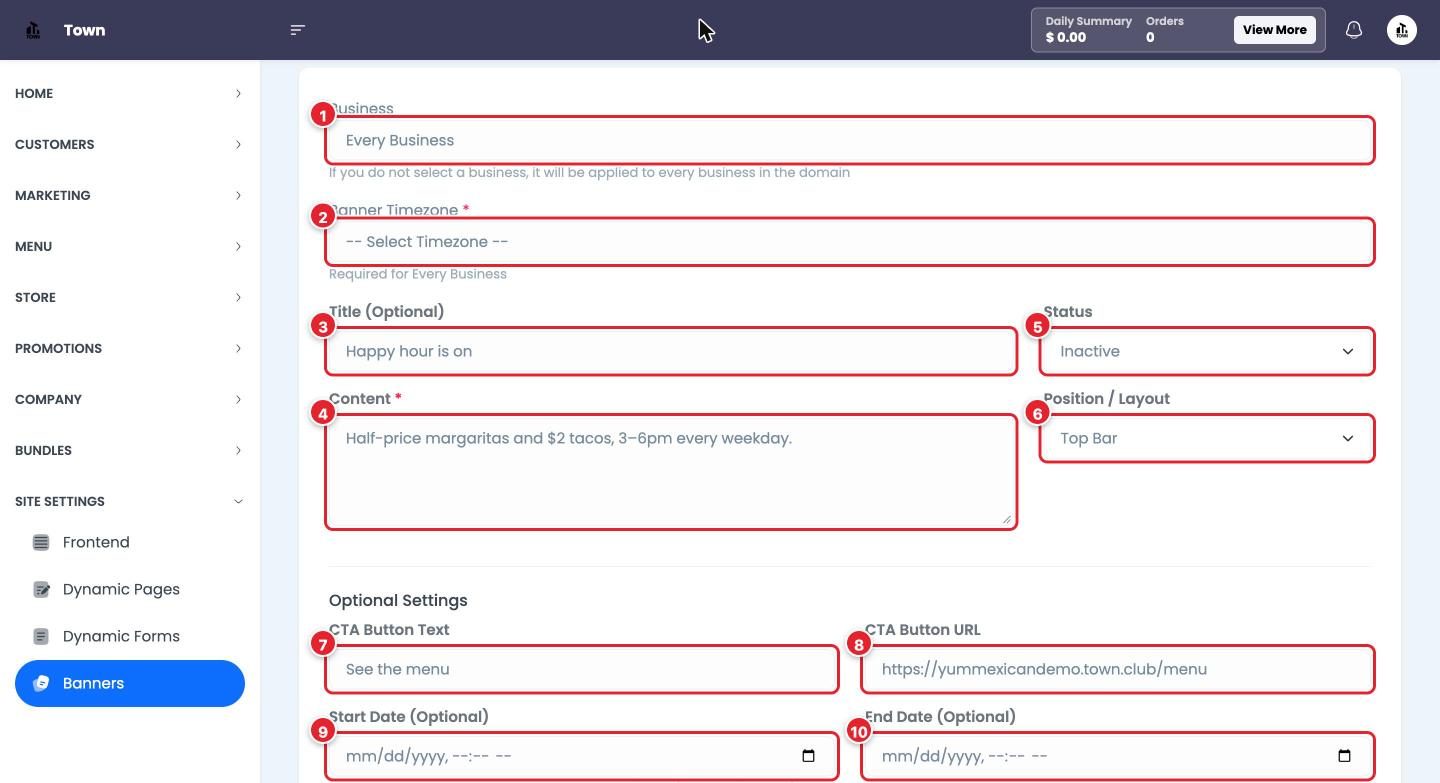Click the Daily Summary $ 0.00 amount

point(1066,38)
